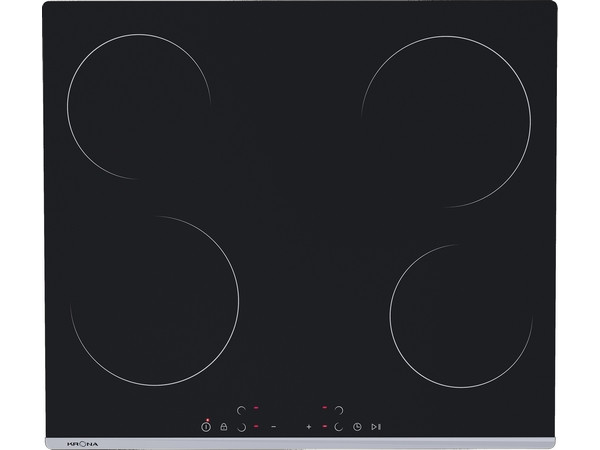Screen dimensions: 600x450
Task: Tap the minus power decrease control
Action: [x=274, y=427]
